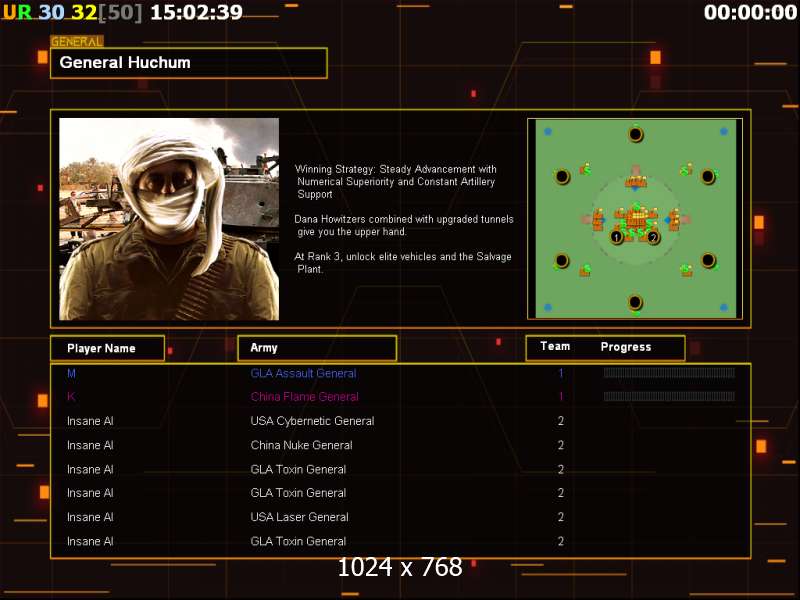Click the USA Laser General army entry
Image resolution: width=800 pixels, height=600 pixels.
coord(299,517)
